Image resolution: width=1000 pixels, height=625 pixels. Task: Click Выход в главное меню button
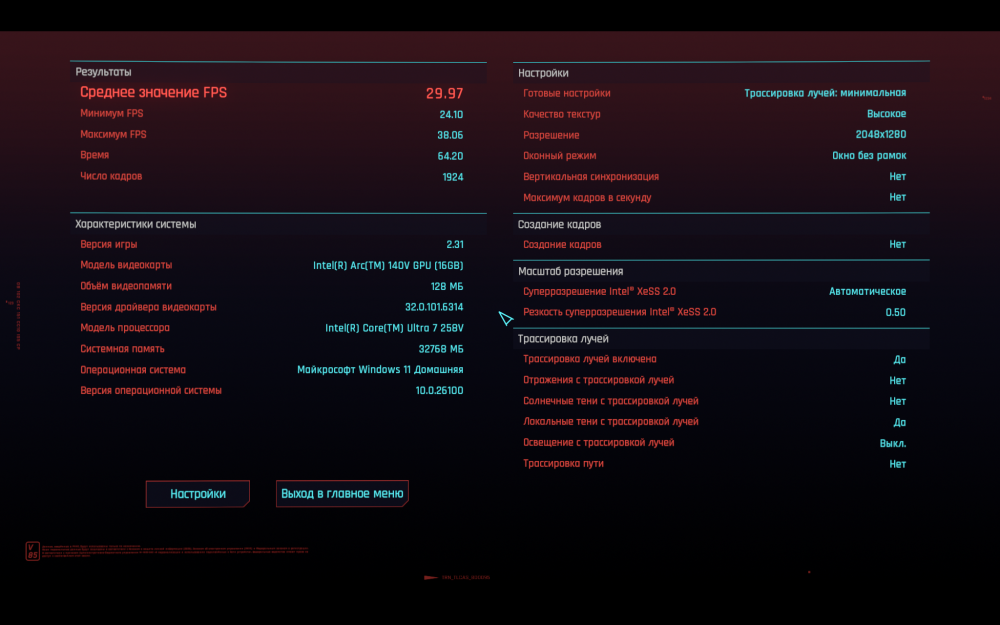pyautogui.click(x=342, y=494)
